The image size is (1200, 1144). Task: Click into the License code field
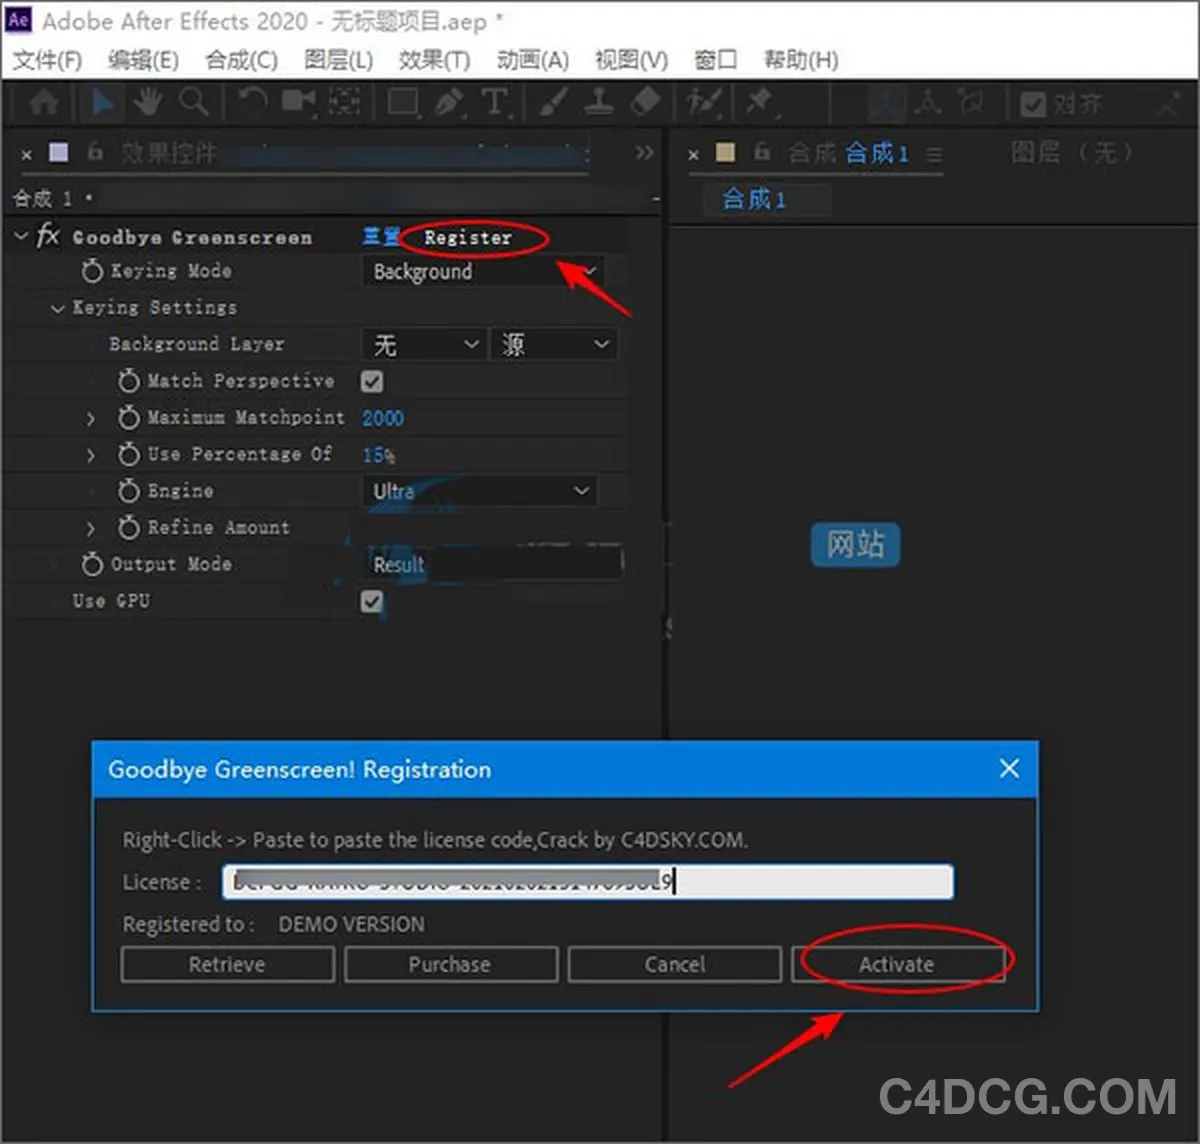[x=588, y=882]
